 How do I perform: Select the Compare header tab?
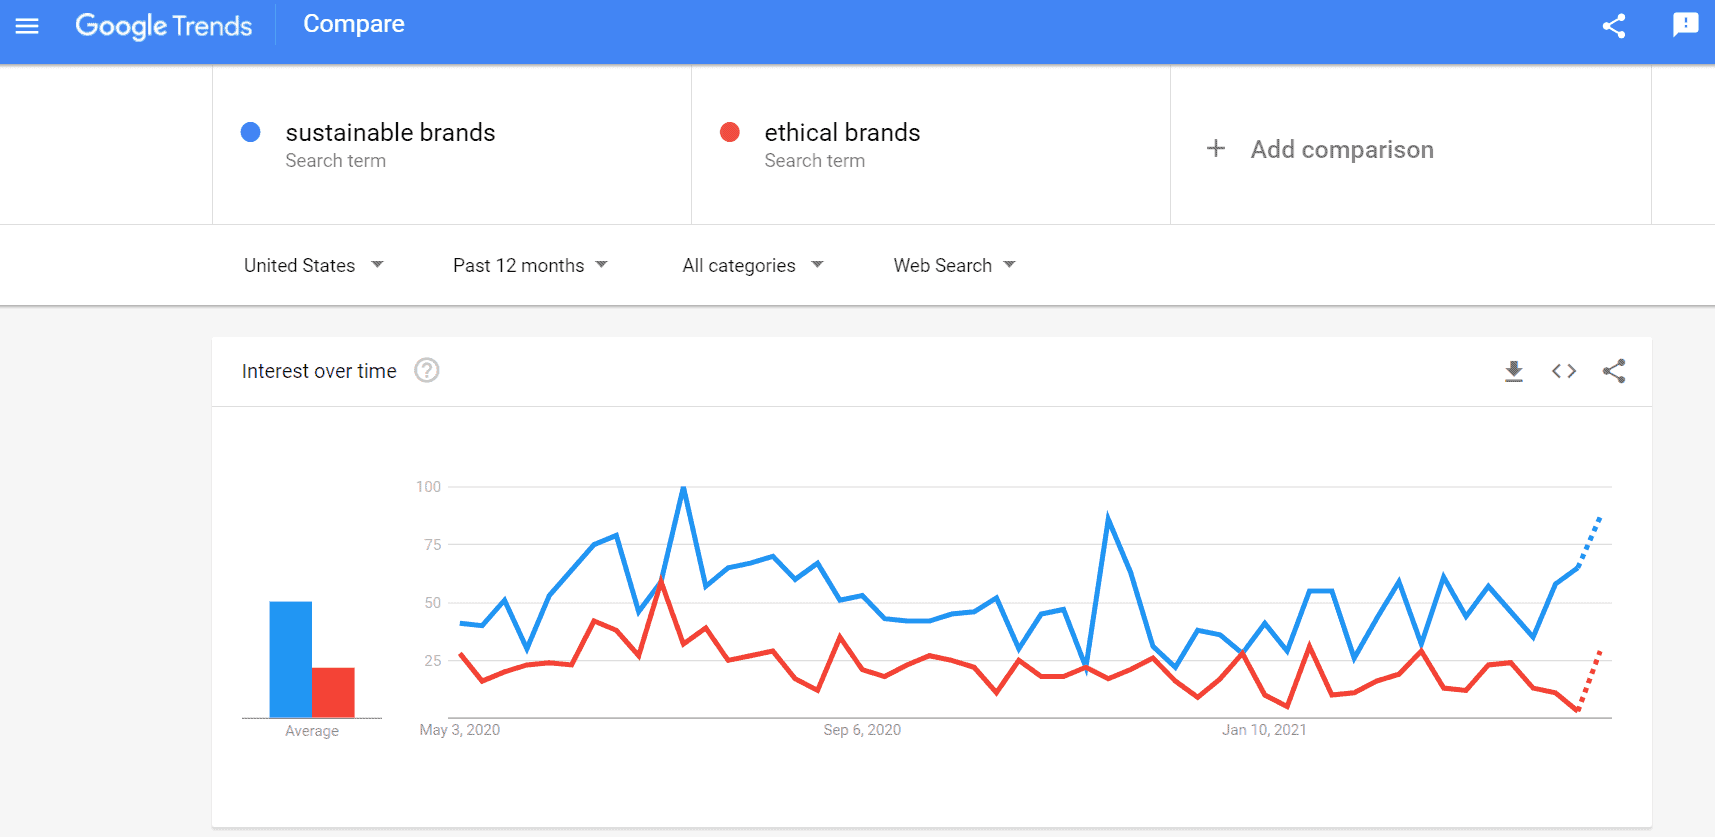click(354, 24)
